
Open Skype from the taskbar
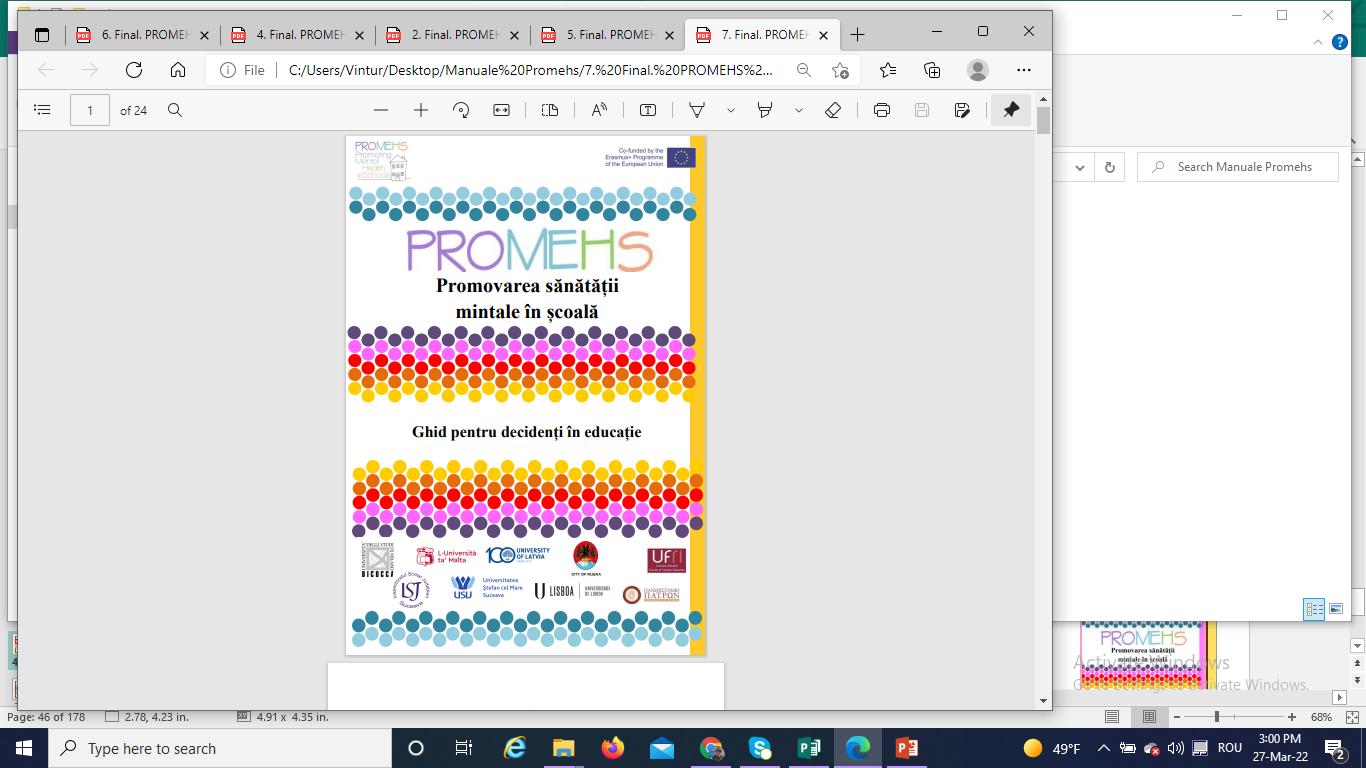(760, 748)
